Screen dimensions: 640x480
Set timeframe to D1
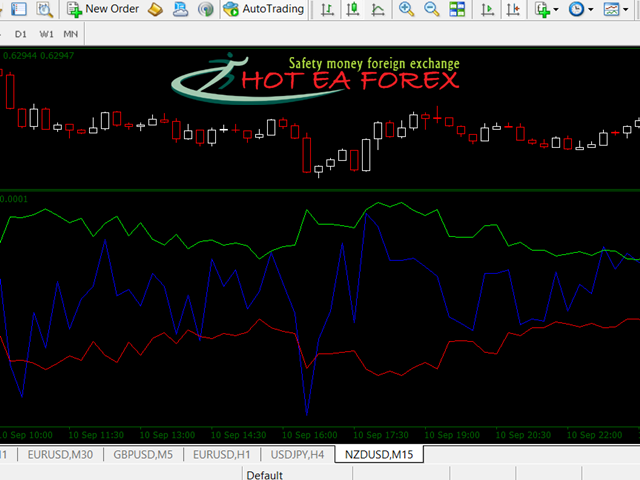point(21,33)
